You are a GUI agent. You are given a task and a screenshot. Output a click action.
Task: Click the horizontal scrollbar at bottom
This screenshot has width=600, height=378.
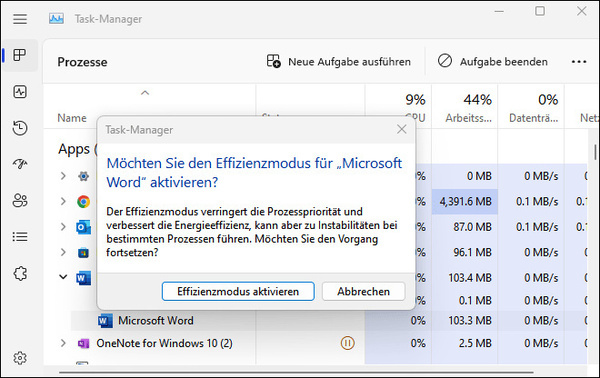point(296,372)
